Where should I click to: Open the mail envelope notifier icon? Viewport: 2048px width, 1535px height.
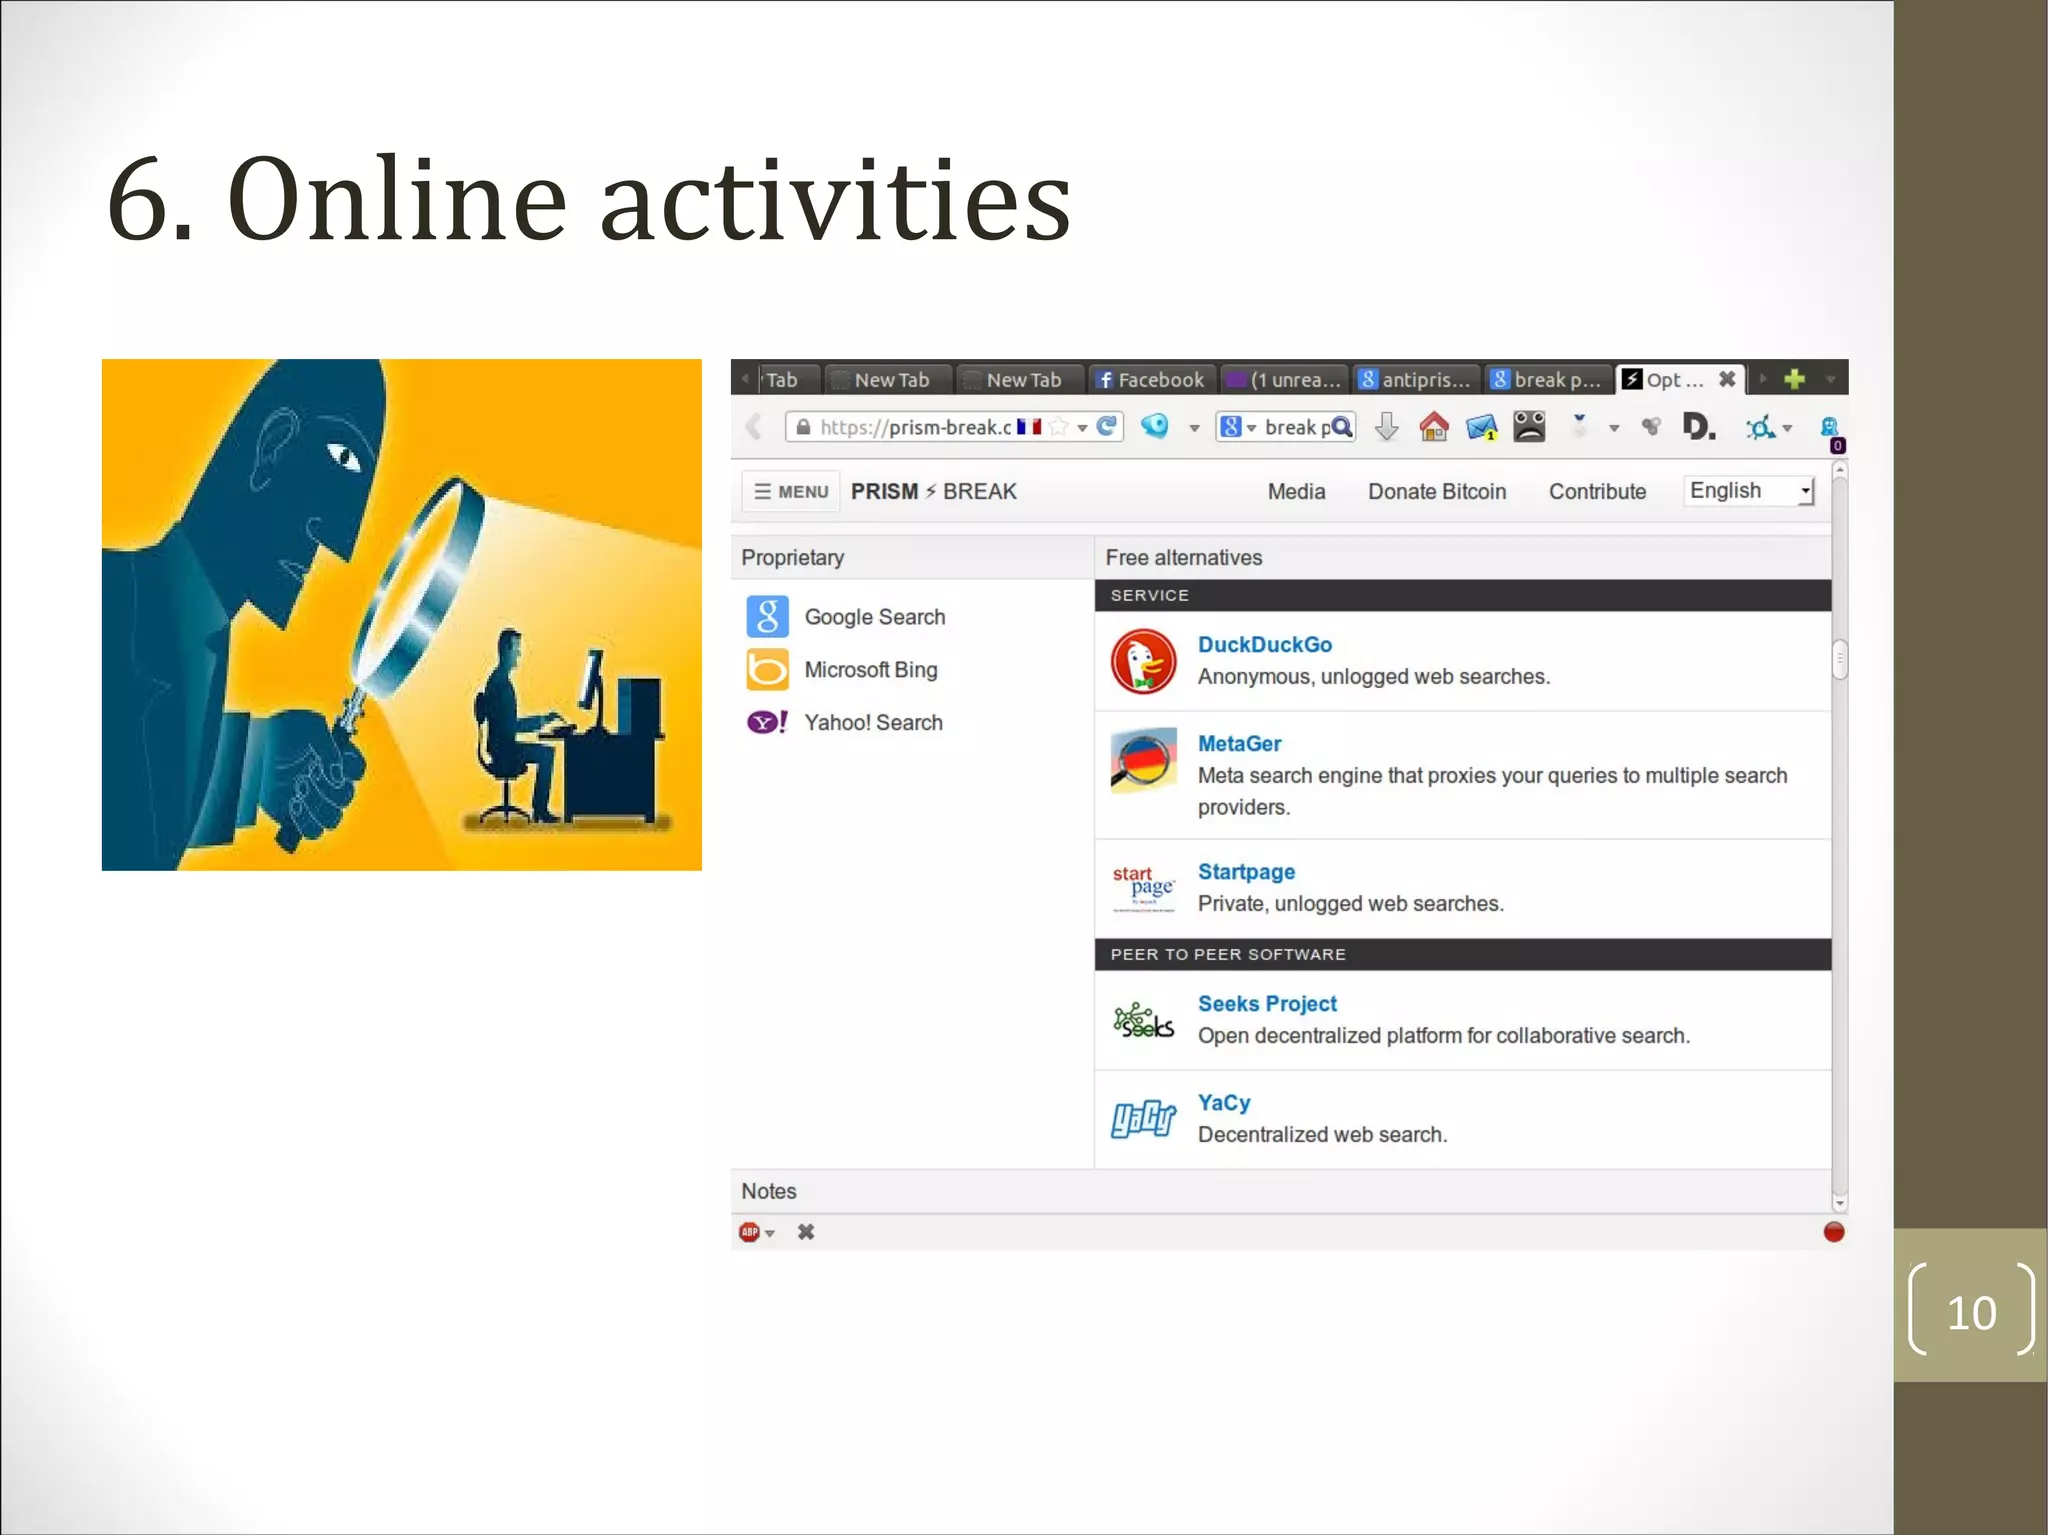1481,428
